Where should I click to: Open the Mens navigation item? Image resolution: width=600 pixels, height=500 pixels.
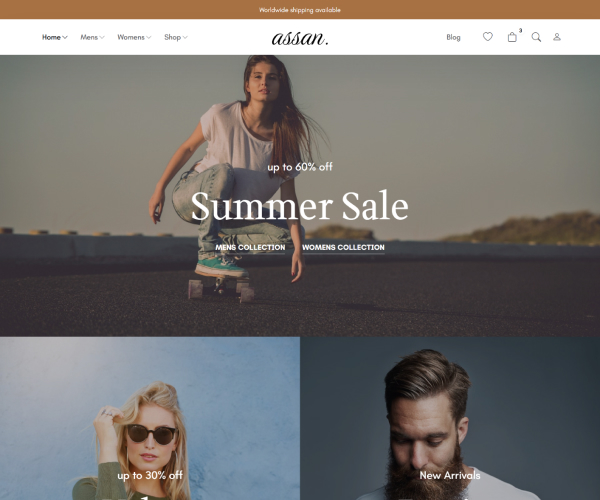click(89, 37)
